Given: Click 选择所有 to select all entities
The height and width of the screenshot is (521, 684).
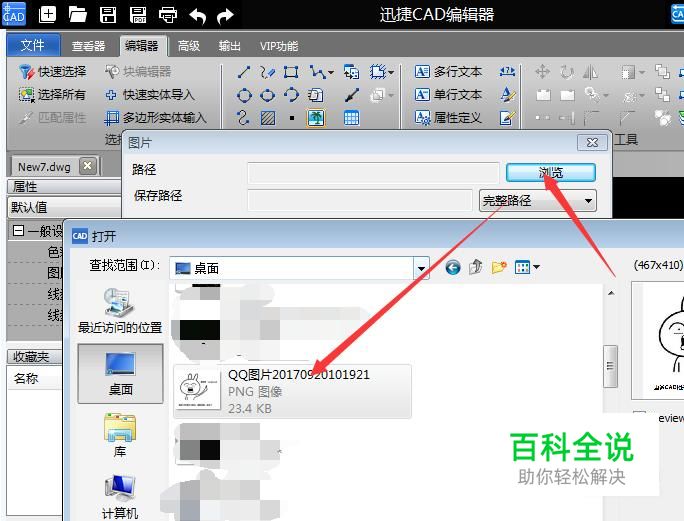Looking at the screenshot, I should 52,95.
